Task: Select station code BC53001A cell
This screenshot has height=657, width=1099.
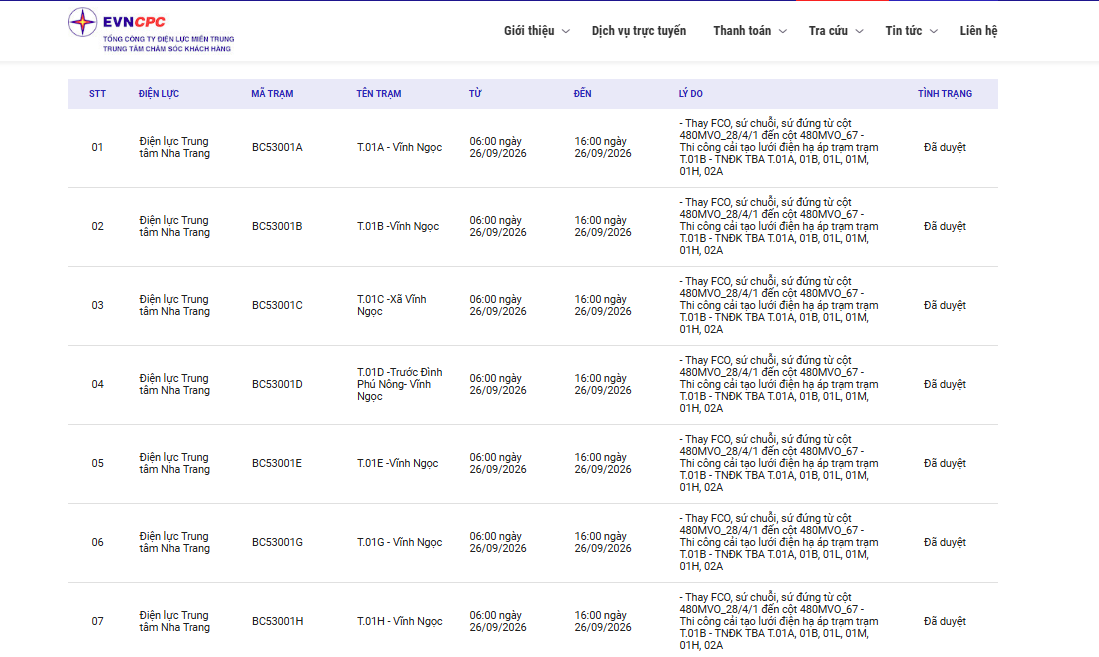Action: pos(277,147)
